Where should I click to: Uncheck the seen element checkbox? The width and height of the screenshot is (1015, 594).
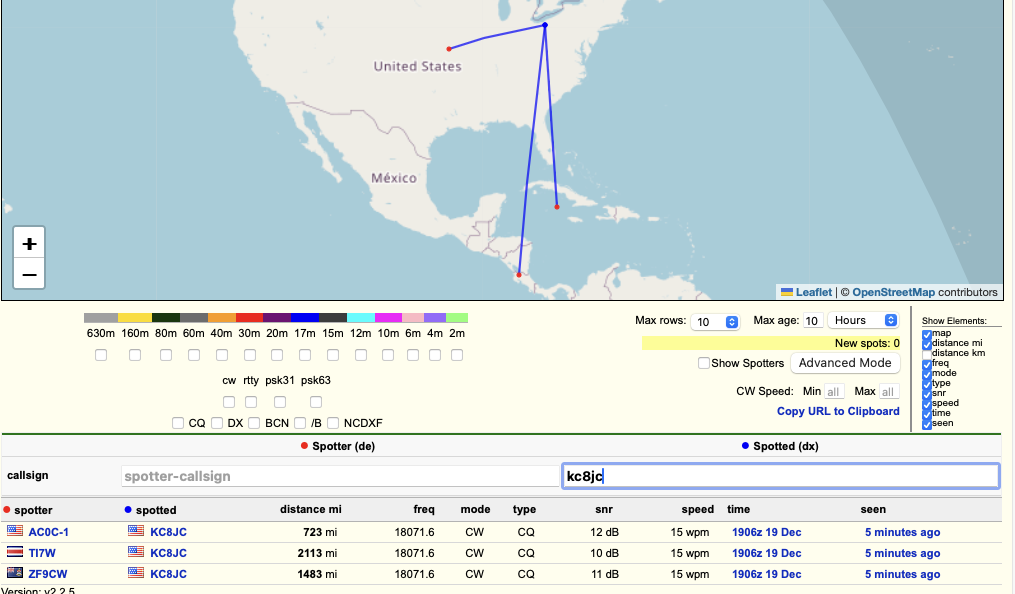pos(927,424)
